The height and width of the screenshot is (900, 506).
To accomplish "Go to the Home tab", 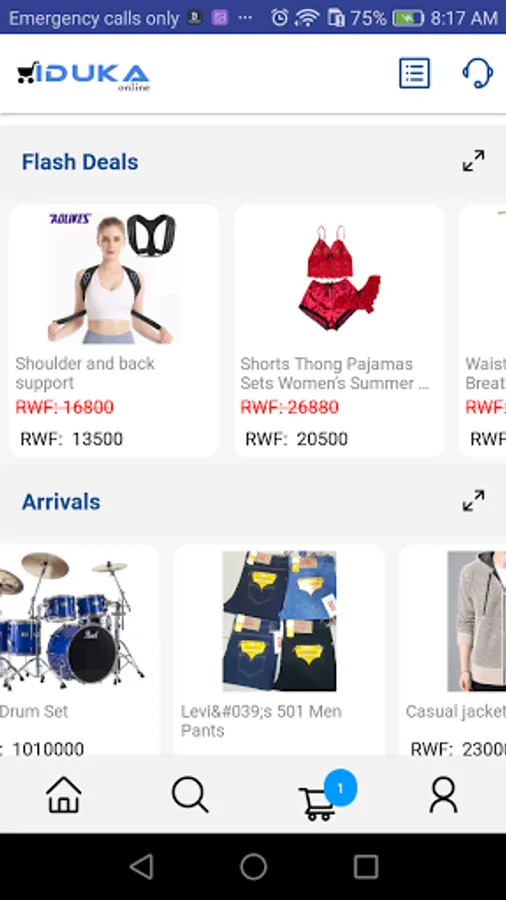I will point(64,794).
